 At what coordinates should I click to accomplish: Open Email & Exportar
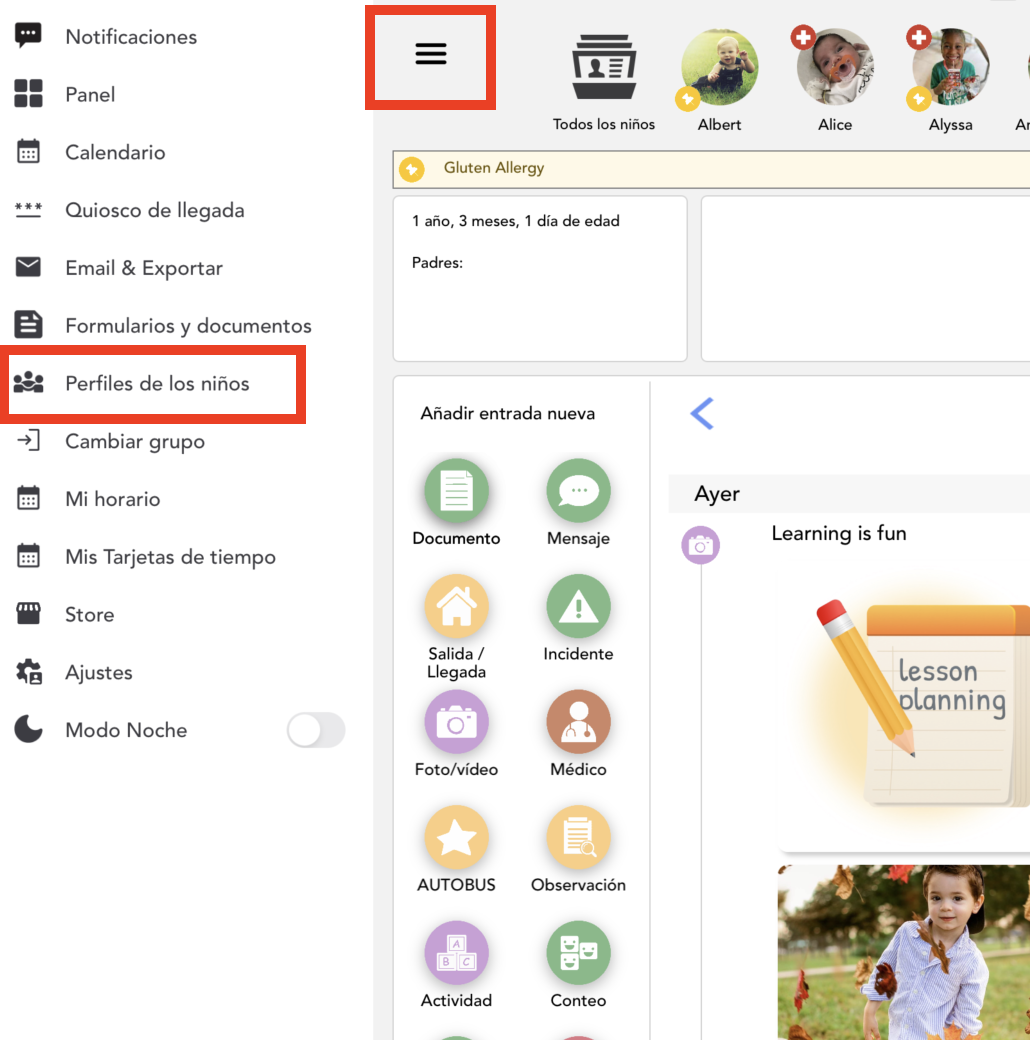[144, 268]
